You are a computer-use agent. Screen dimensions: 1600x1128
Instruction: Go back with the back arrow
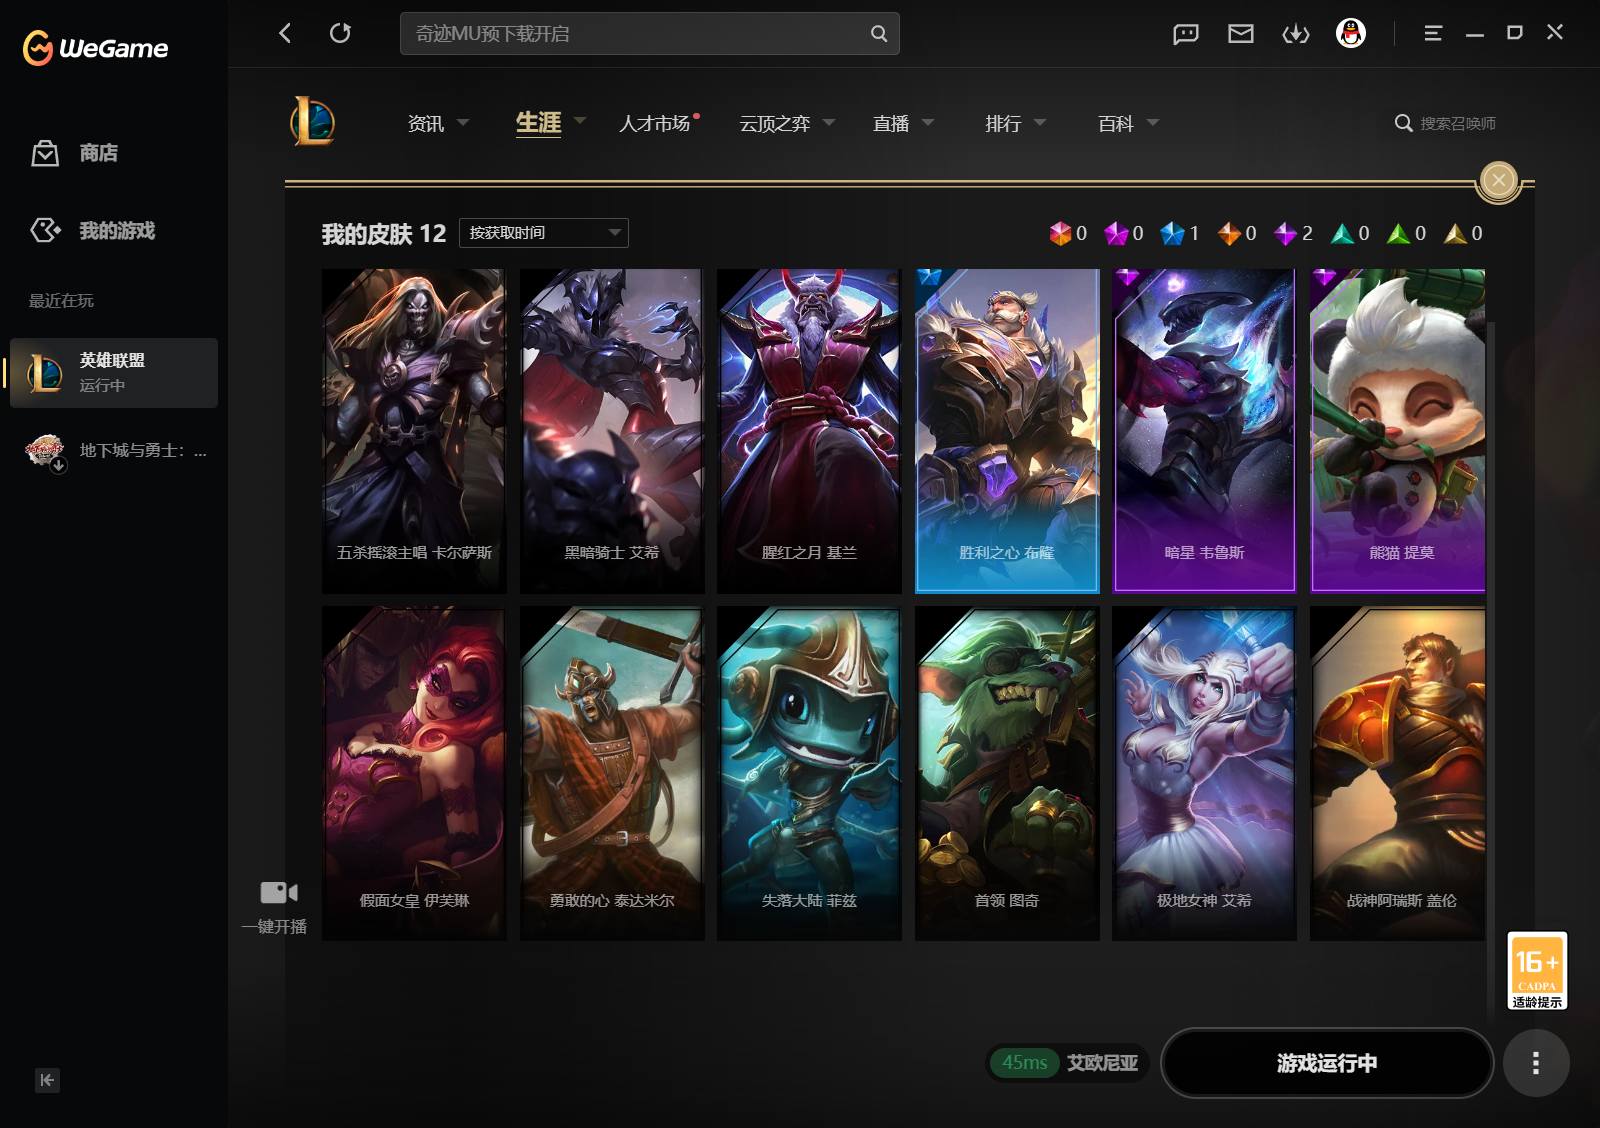tap(285, 33)
